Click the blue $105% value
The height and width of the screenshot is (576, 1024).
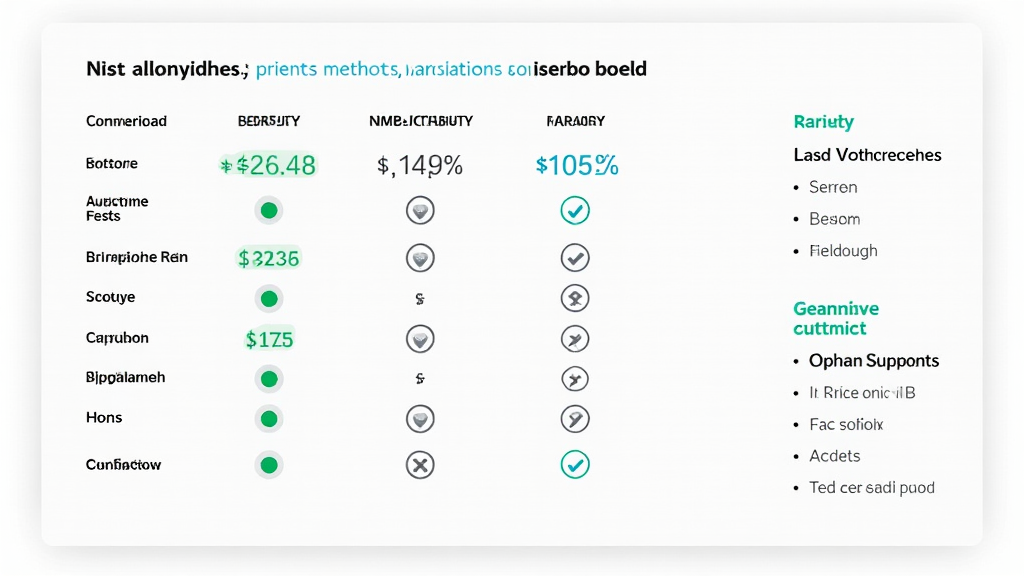[x=577, y=165]
